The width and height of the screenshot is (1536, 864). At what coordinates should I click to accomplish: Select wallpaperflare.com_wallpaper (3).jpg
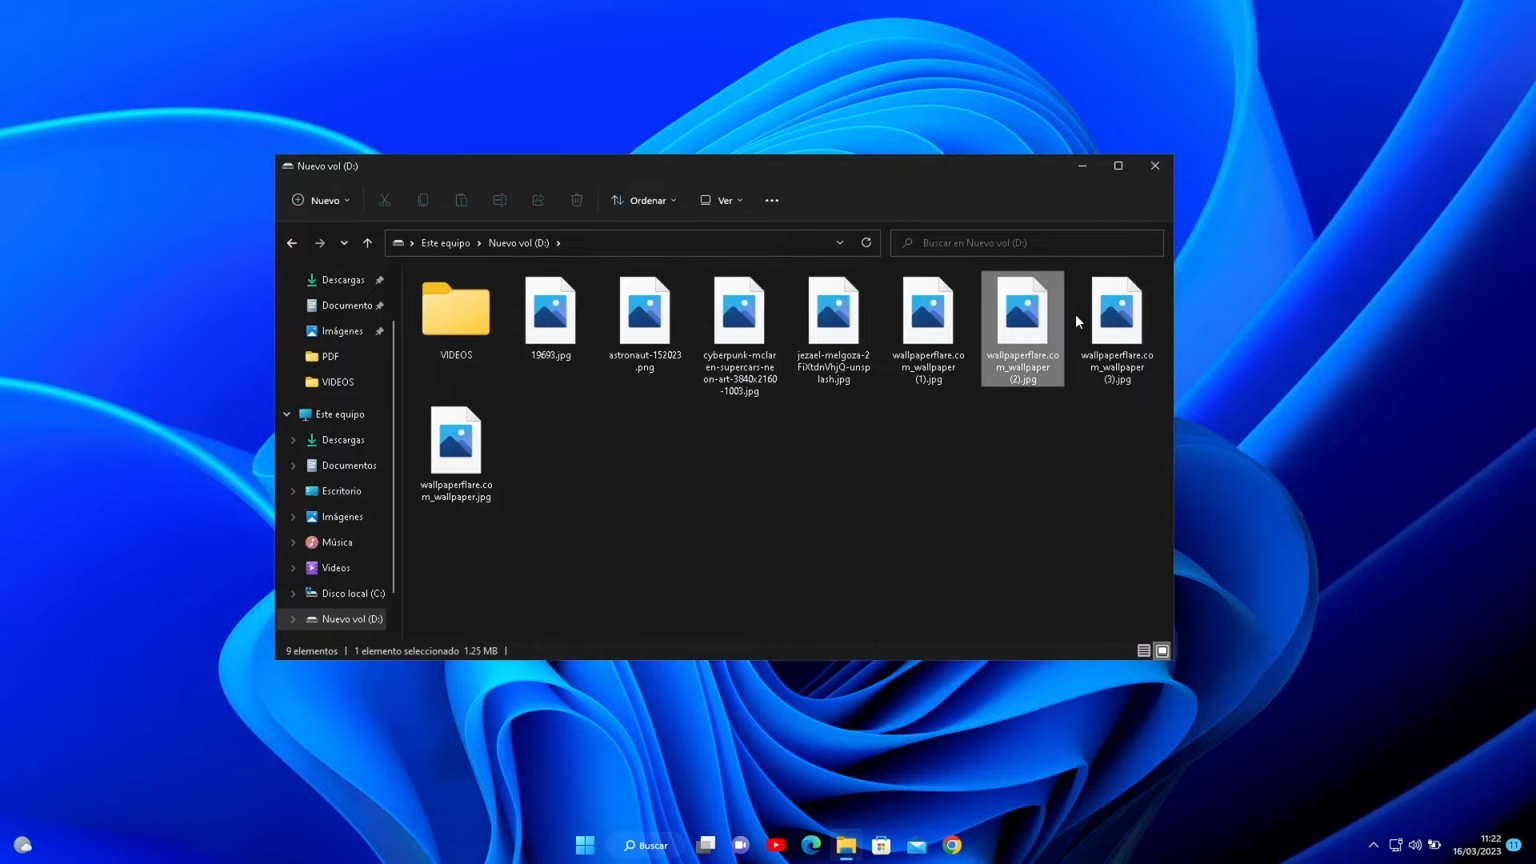click(x=1117, y=330)
